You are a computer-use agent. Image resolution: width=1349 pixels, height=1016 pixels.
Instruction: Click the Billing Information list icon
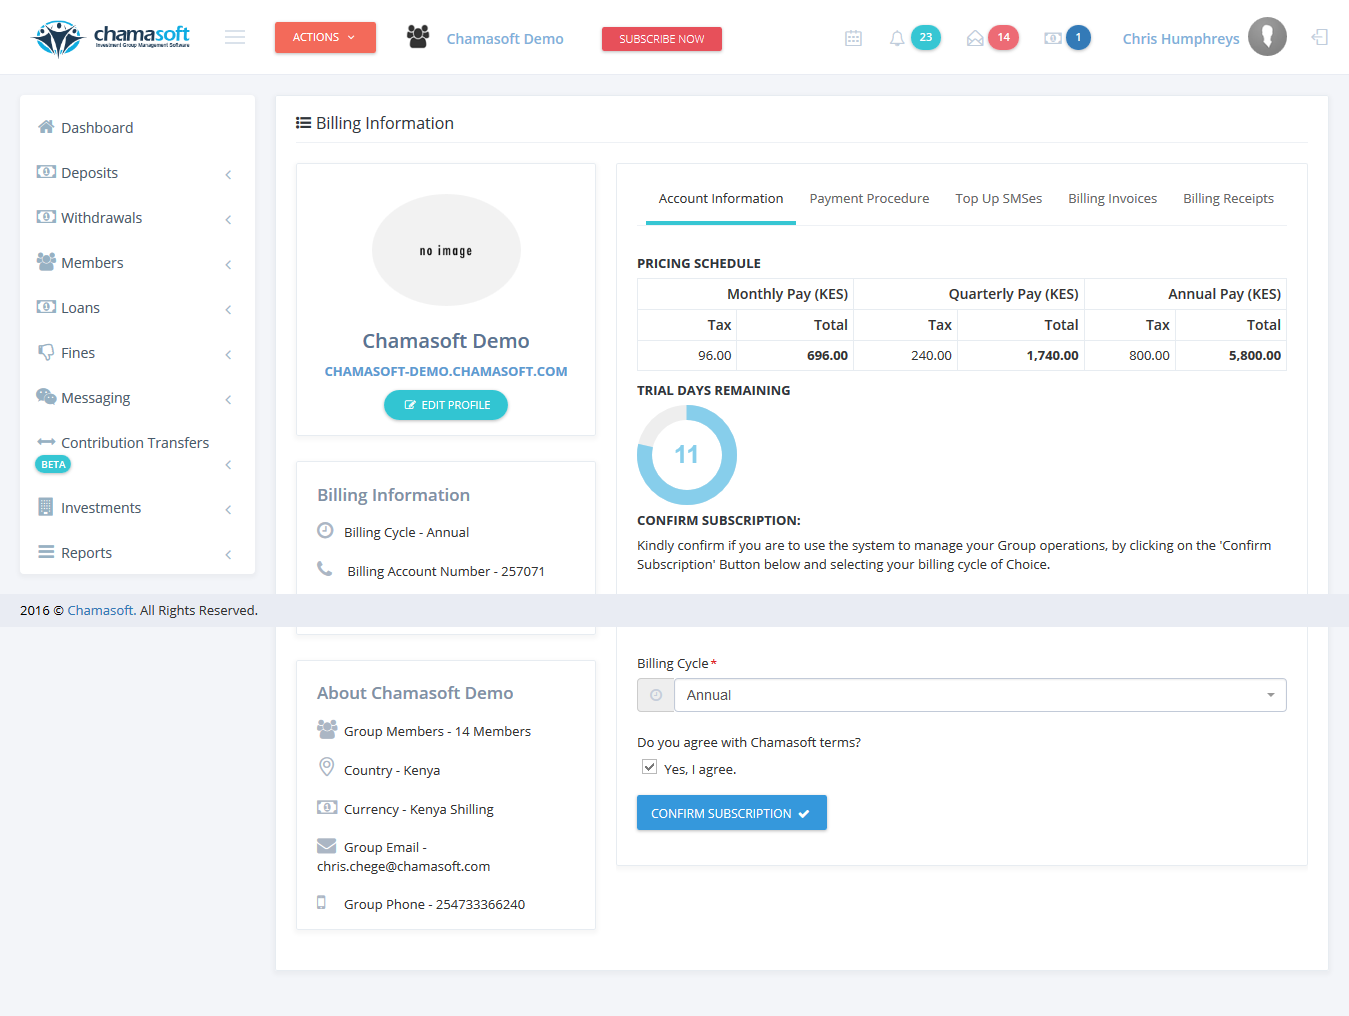tap(303, 123)
